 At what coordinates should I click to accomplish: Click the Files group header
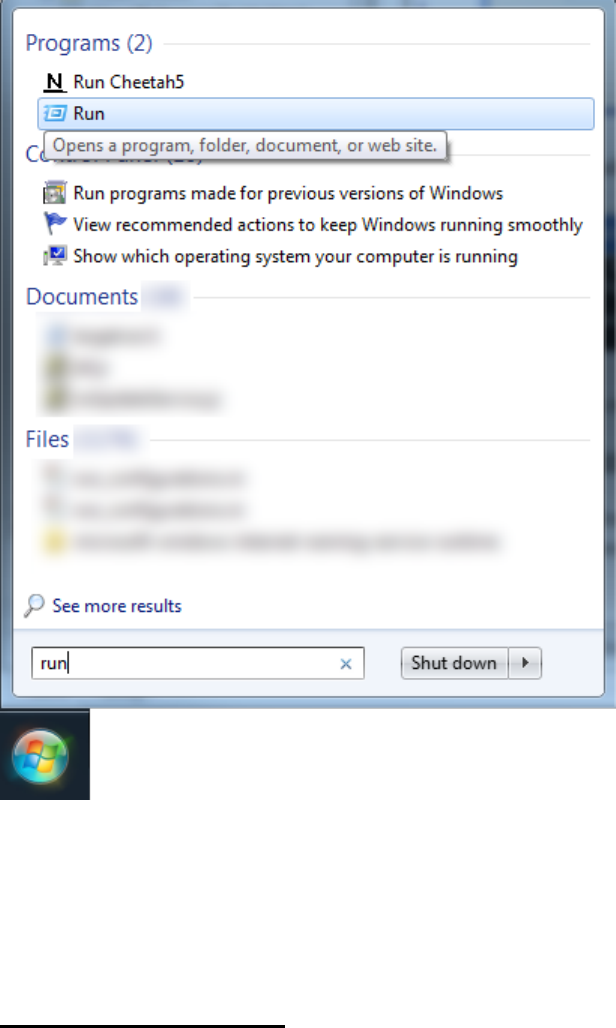click(x=47, y=439)
